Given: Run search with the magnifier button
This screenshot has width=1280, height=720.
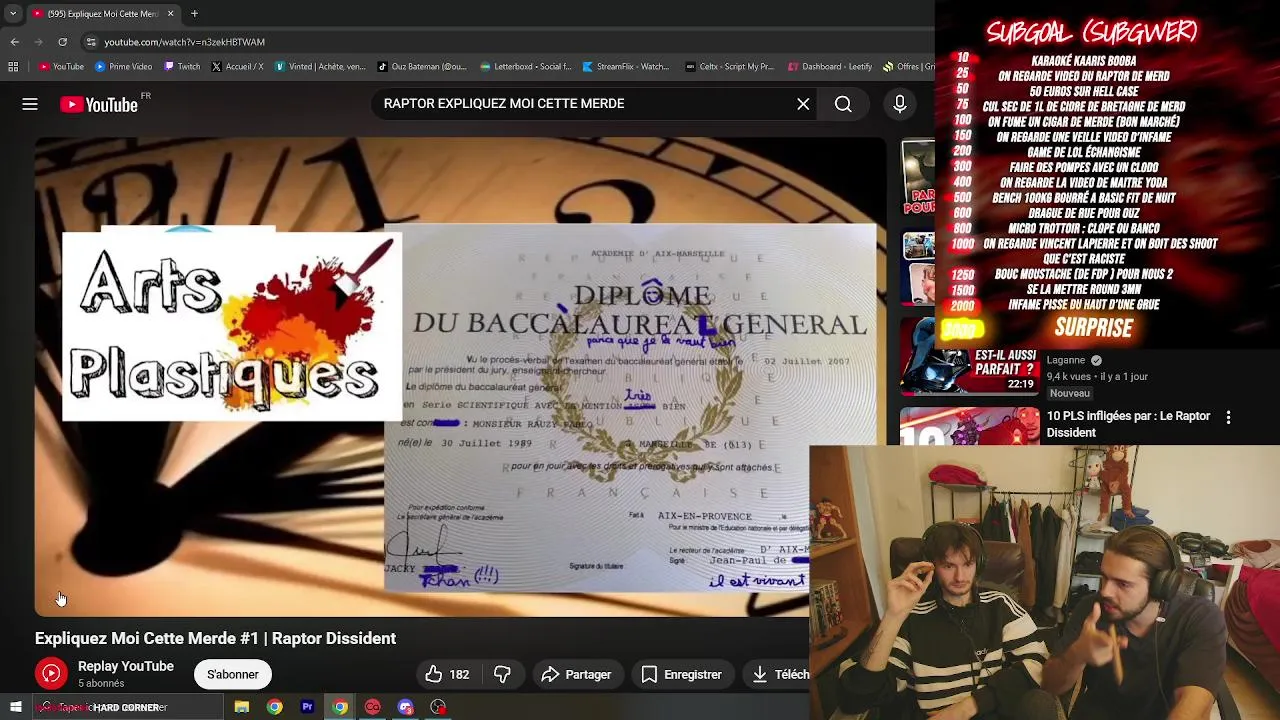Looking at the screenshot, I should tap(843, 104).
